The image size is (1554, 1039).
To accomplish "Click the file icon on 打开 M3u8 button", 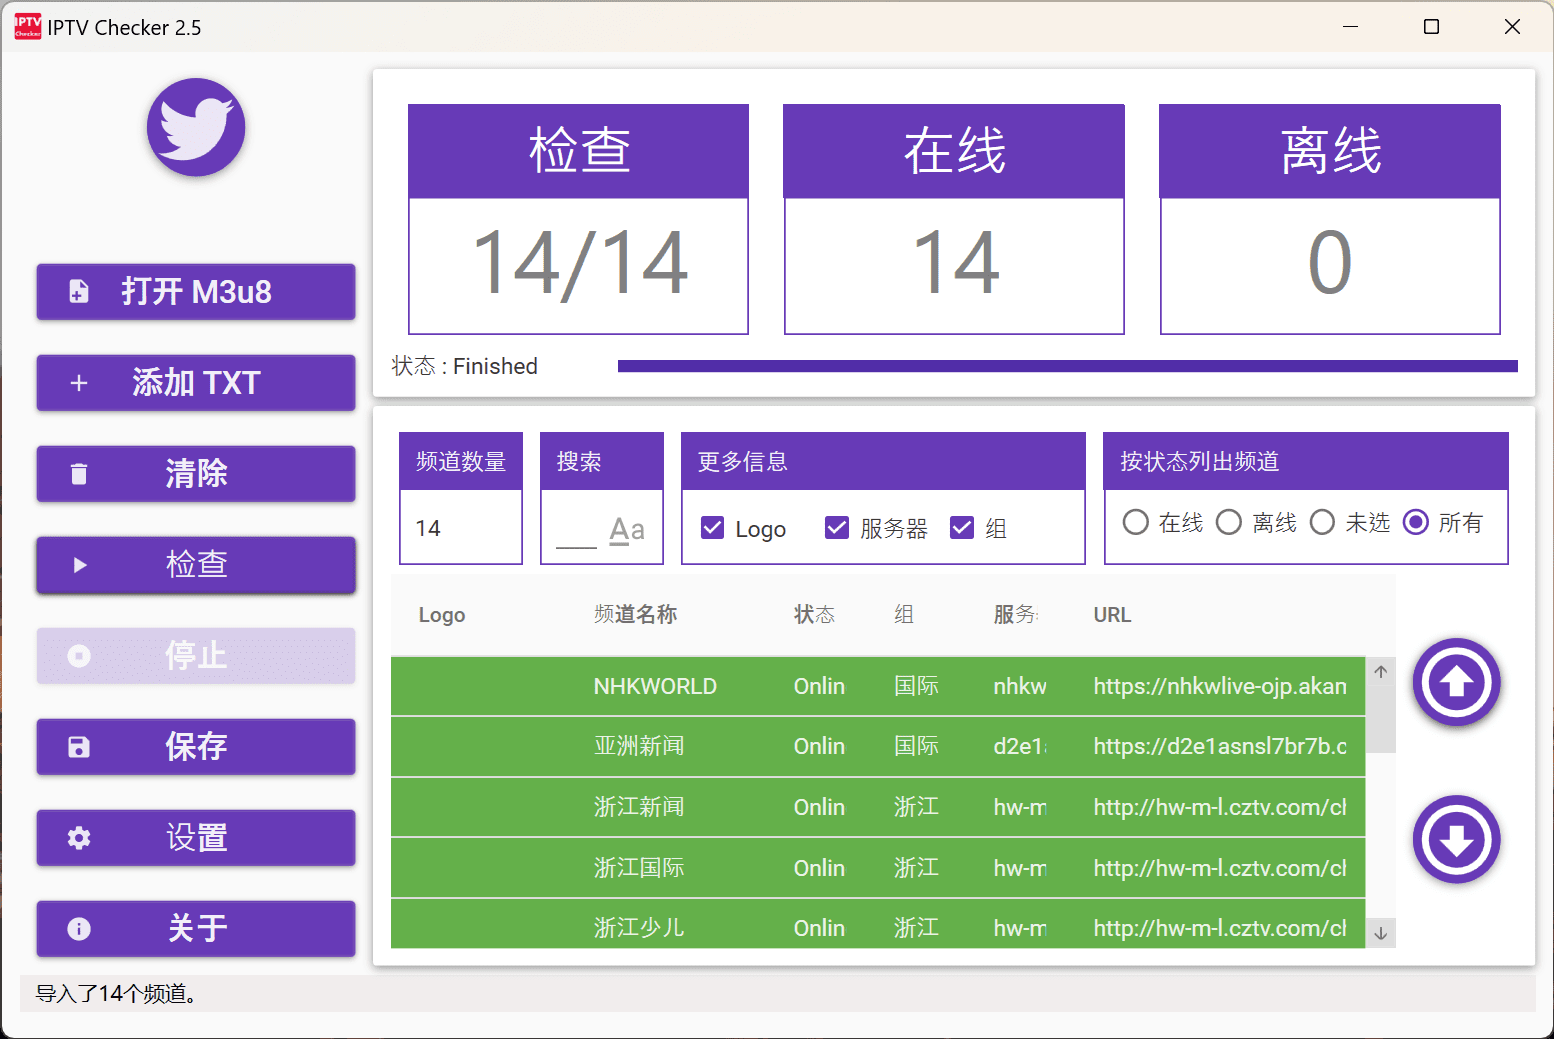I will pos(79,292).
